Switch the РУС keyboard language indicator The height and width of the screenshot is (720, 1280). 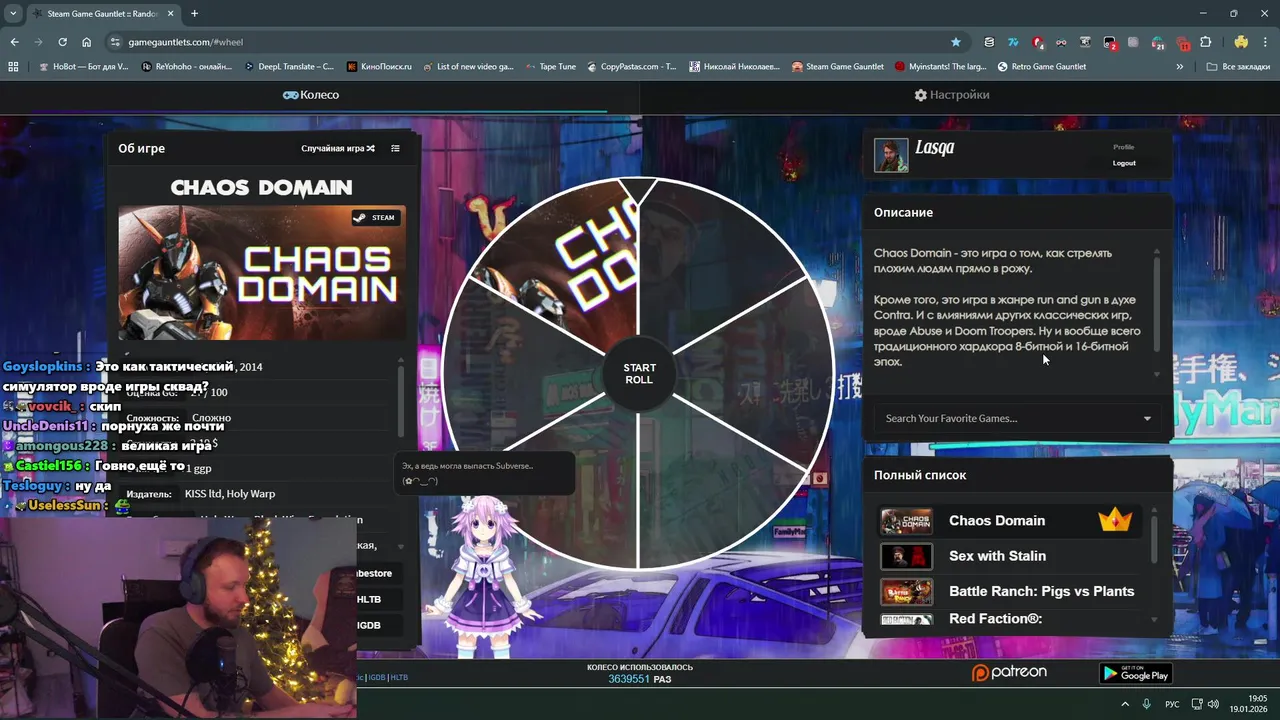point(1172,704)
